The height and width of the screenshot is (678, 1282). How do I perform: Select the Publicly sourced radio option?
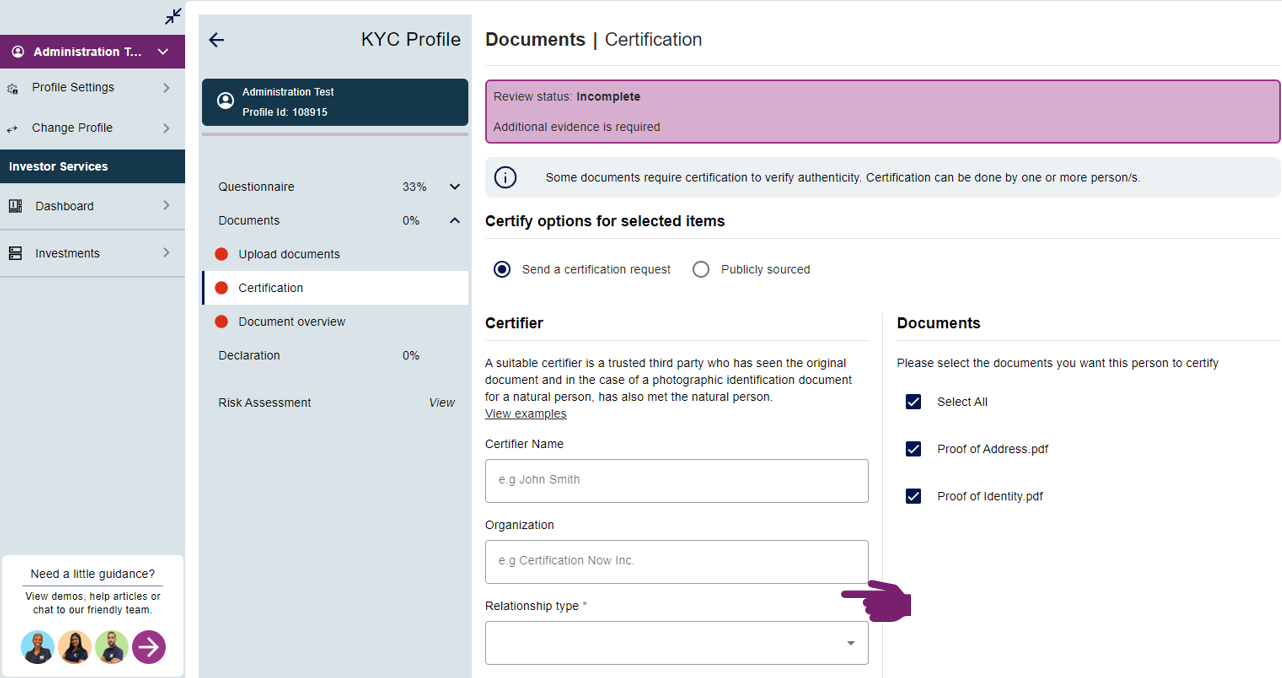[701, 270]
